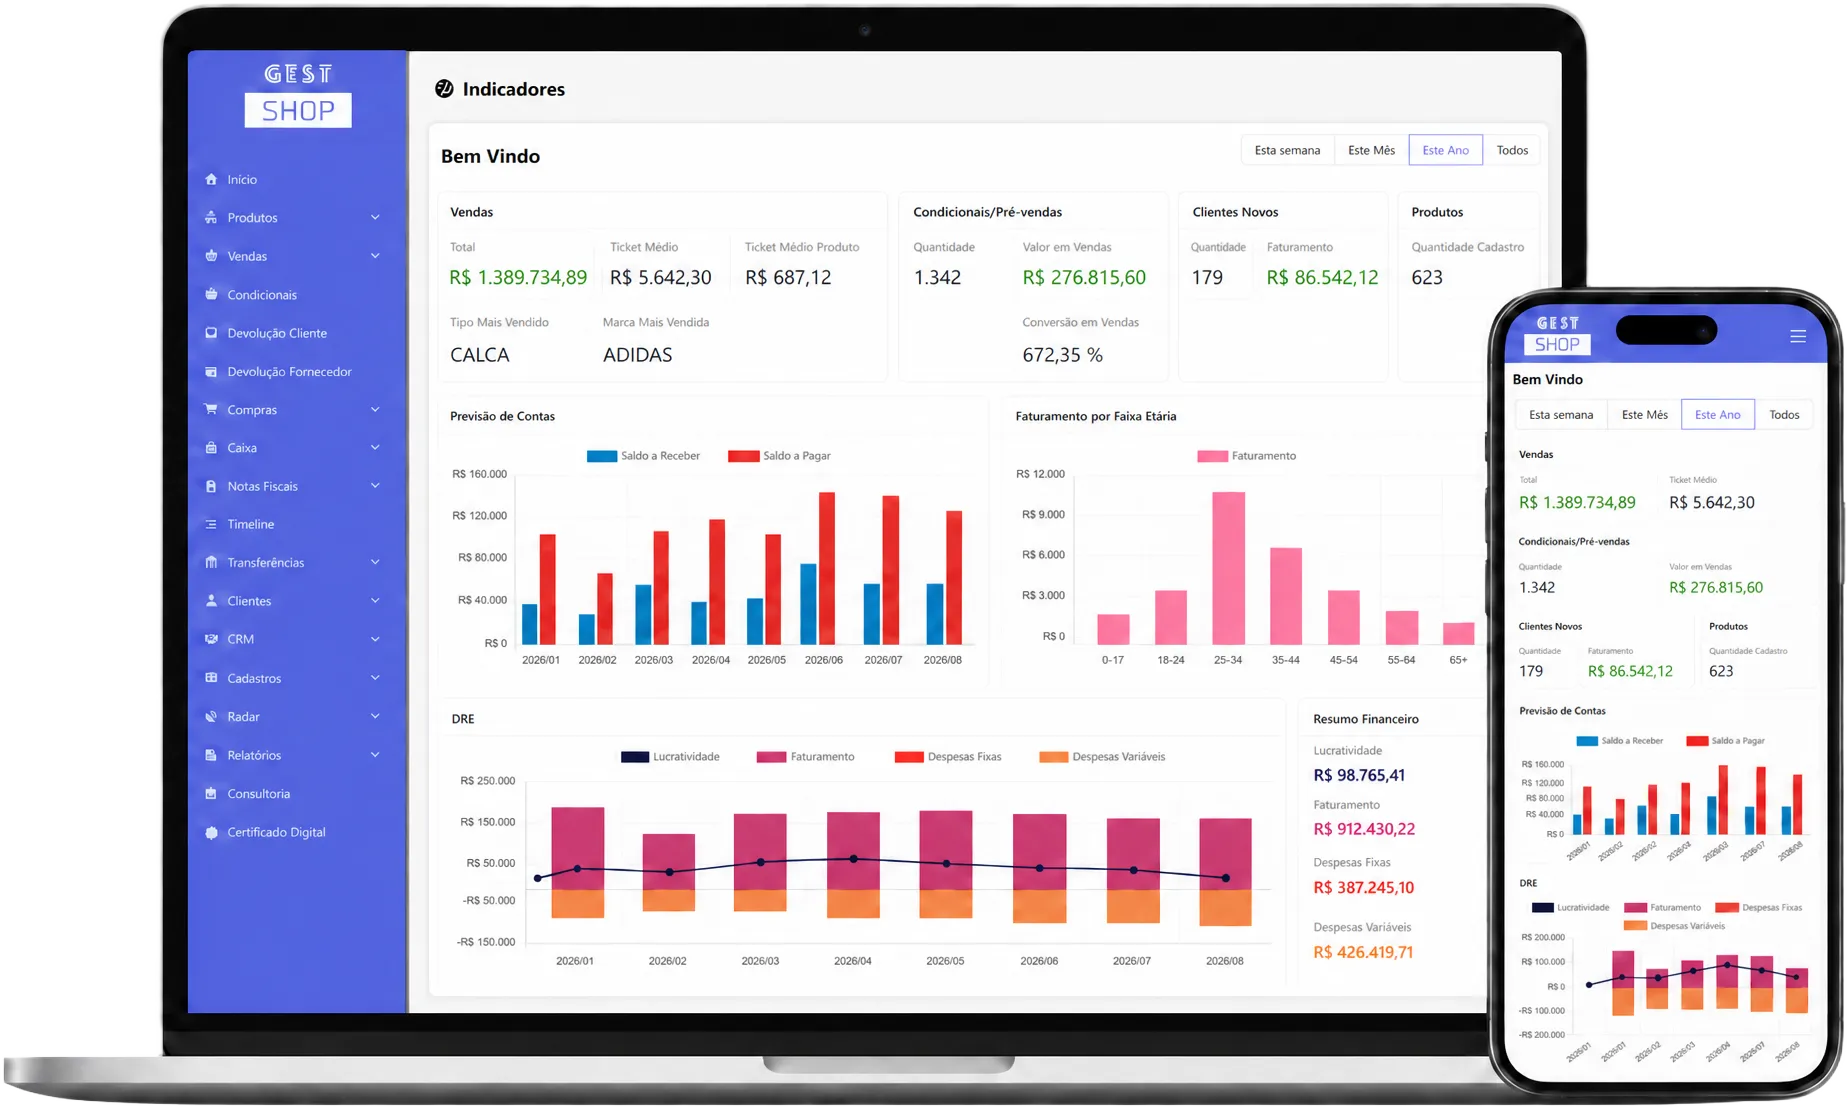
Task: Select Este Mês filter on the phone
Action: (1644, 415)
